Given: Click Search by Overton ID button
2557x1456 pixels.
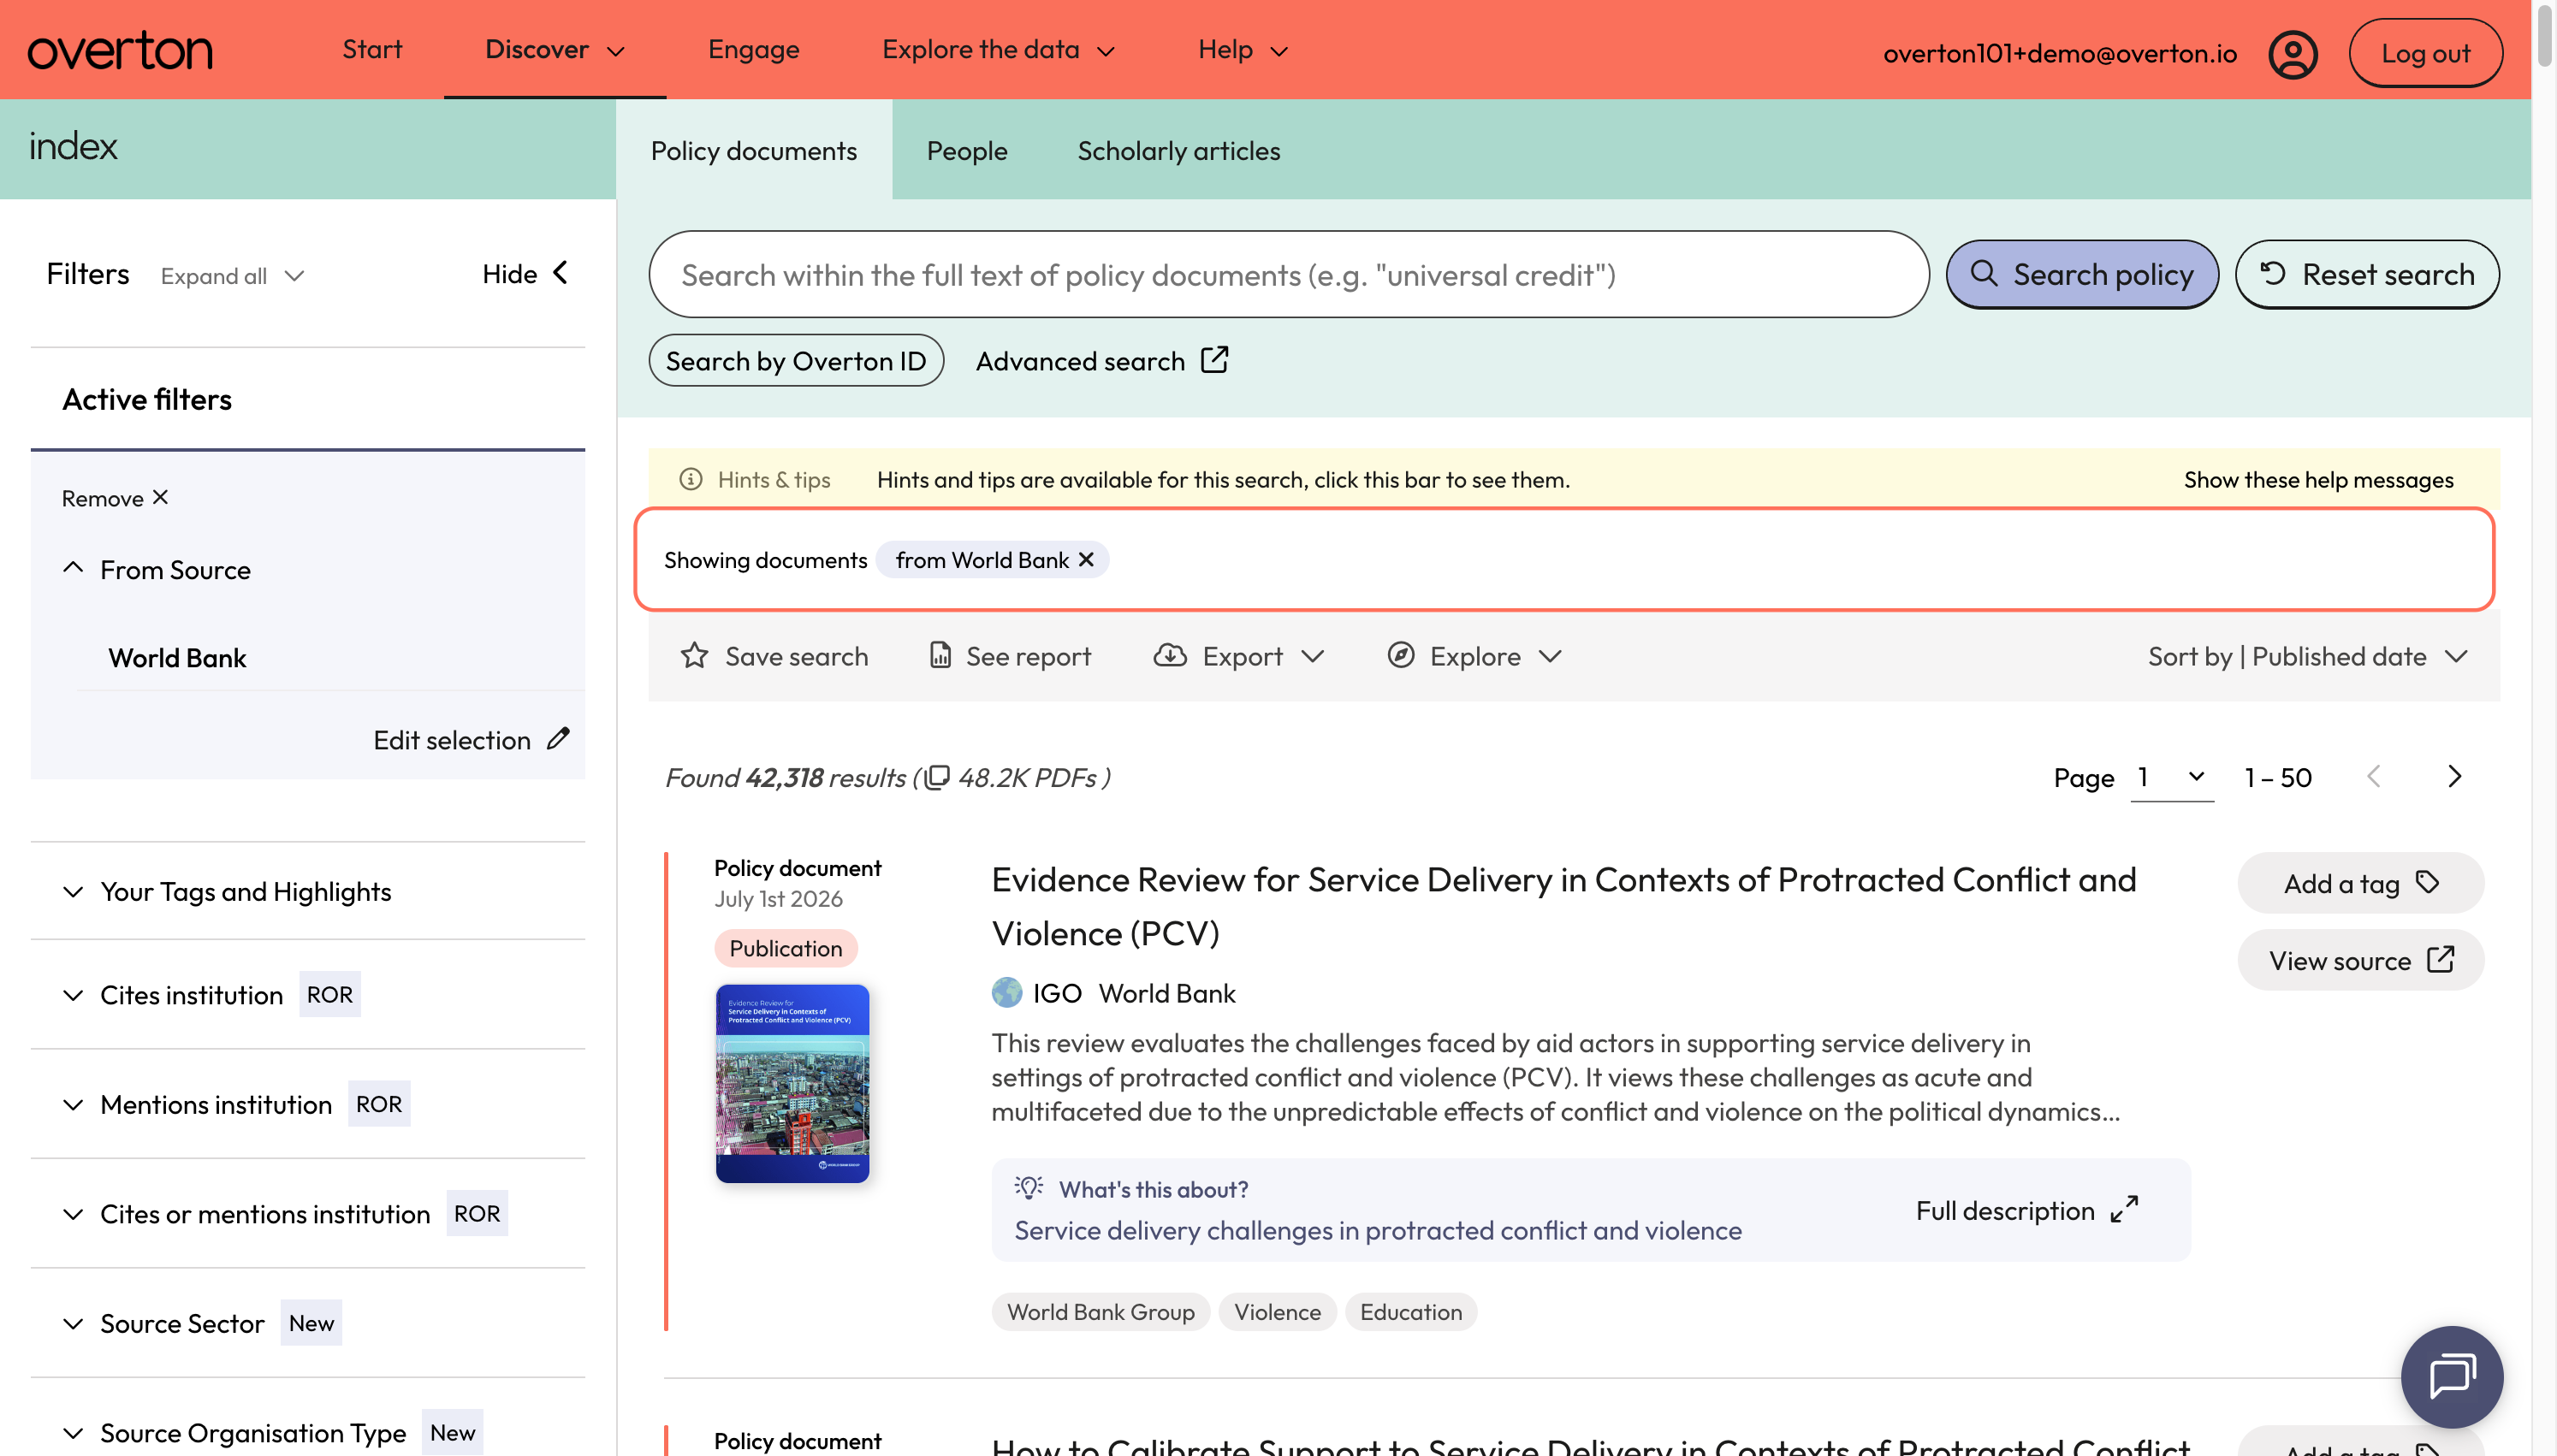Looking at the screenshot, I should tap(796, 360).
